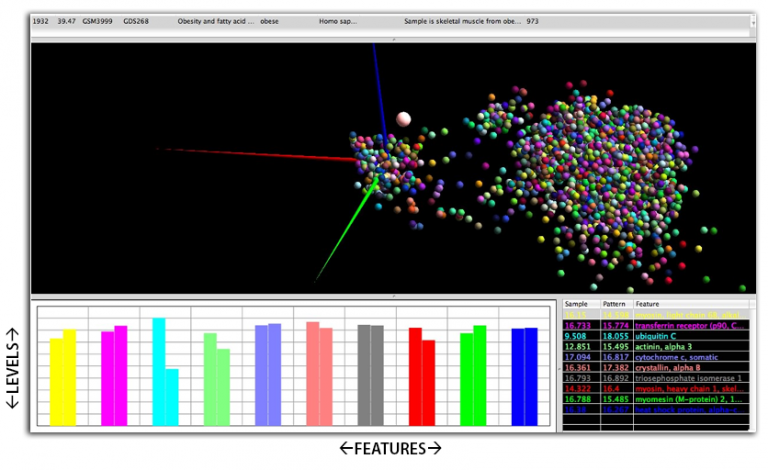This screenshot has width=768, height=470.
Task: Click the green axis line in the 3D view
Action: (340, 235)
